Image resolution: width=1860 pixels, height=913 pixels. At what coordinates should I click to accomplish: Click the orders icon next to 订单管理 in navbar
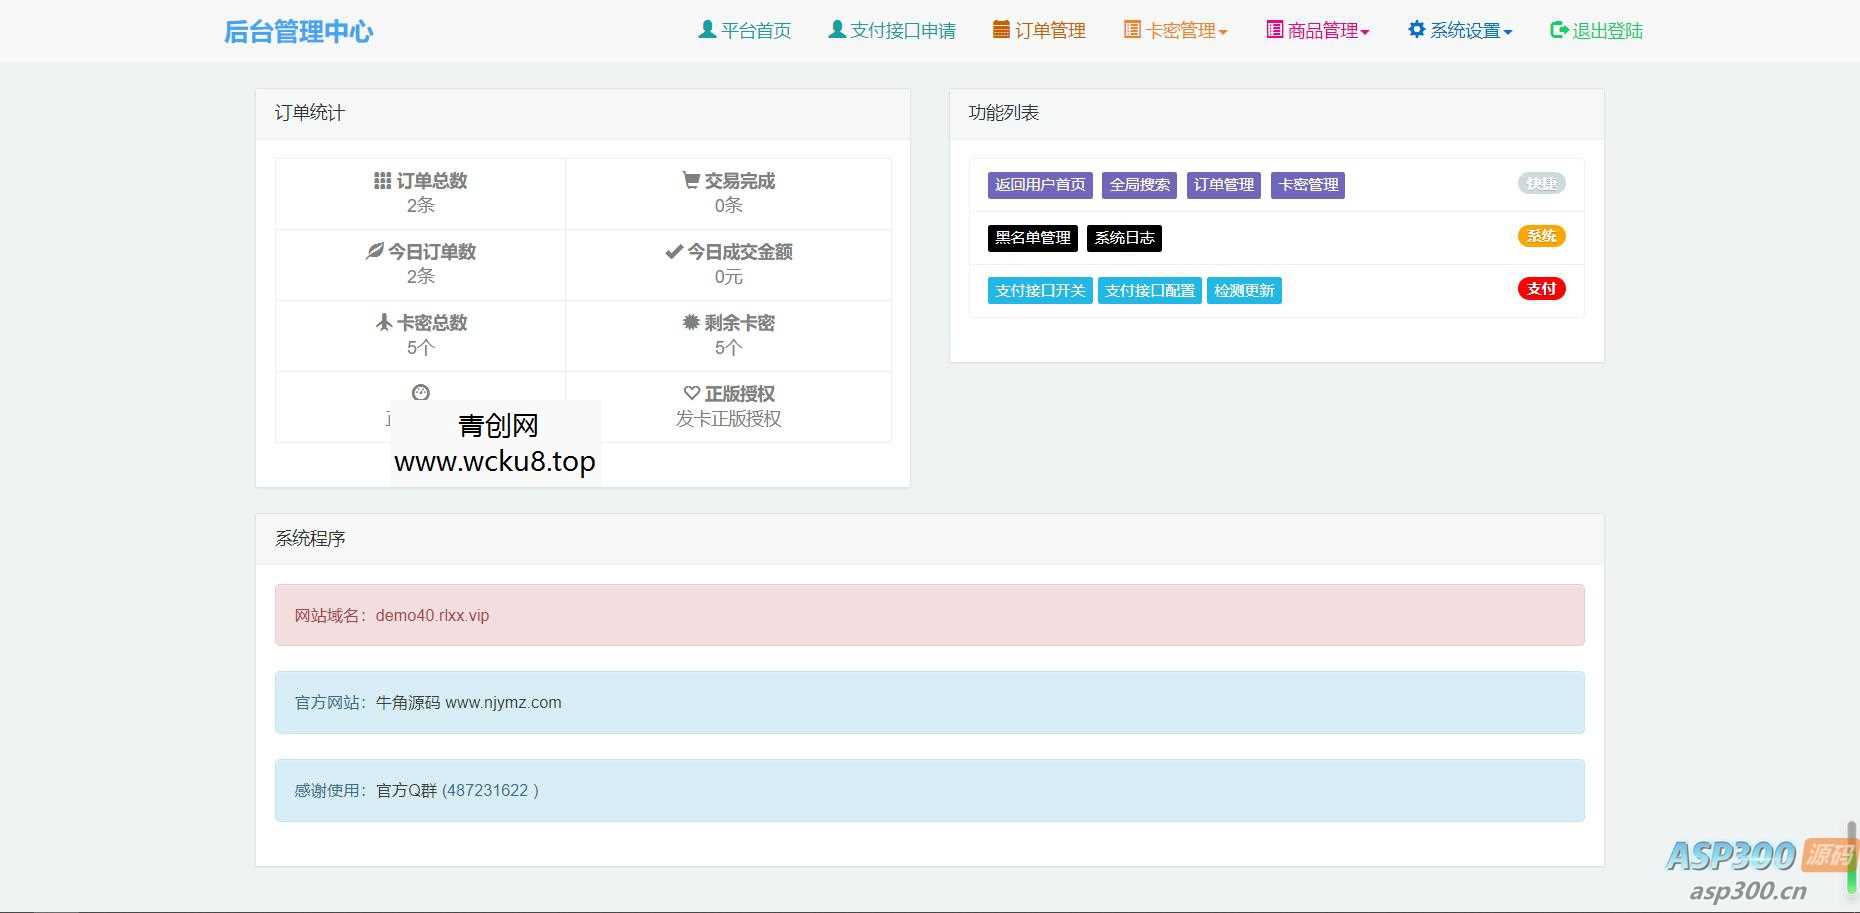(x=1000, y=30)
